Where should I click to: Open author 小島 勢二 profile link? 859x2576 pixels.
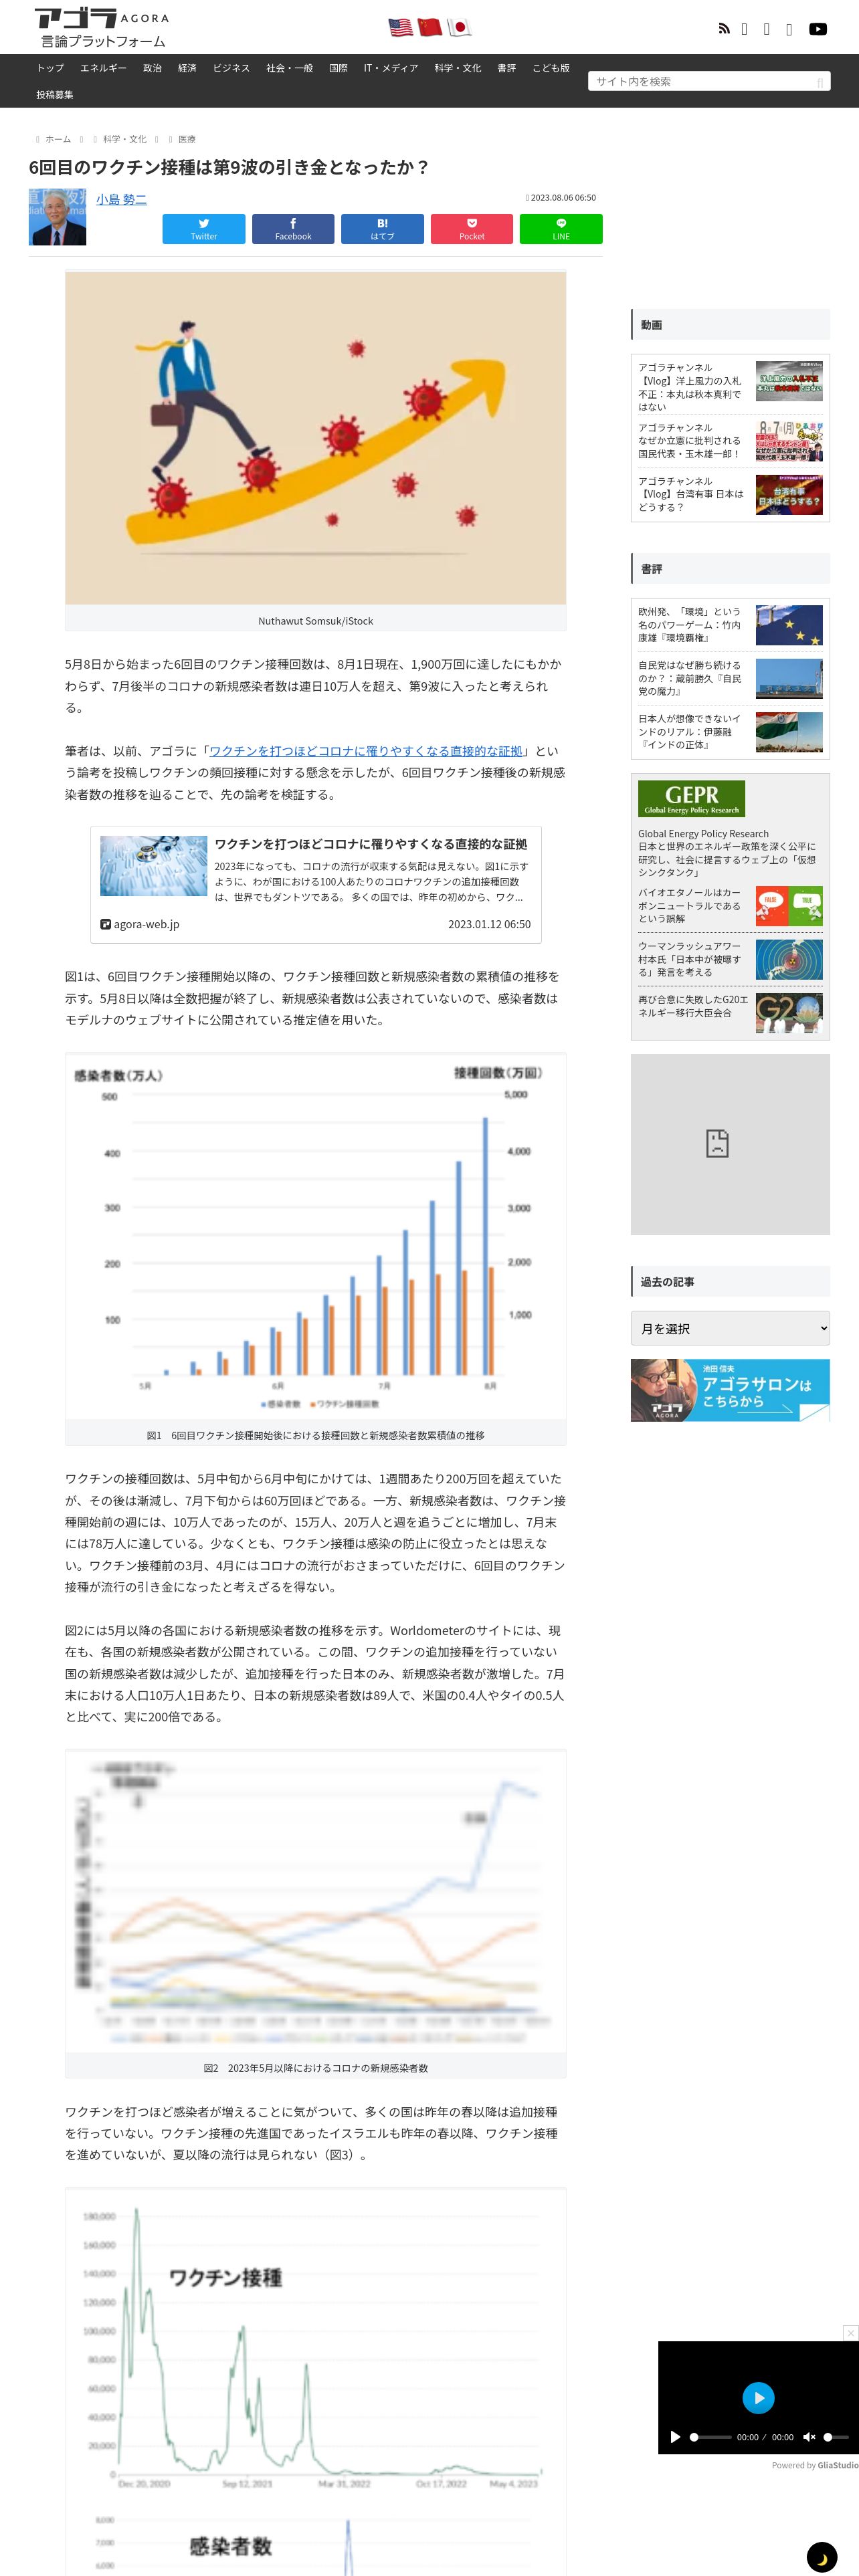pos(121,200)
